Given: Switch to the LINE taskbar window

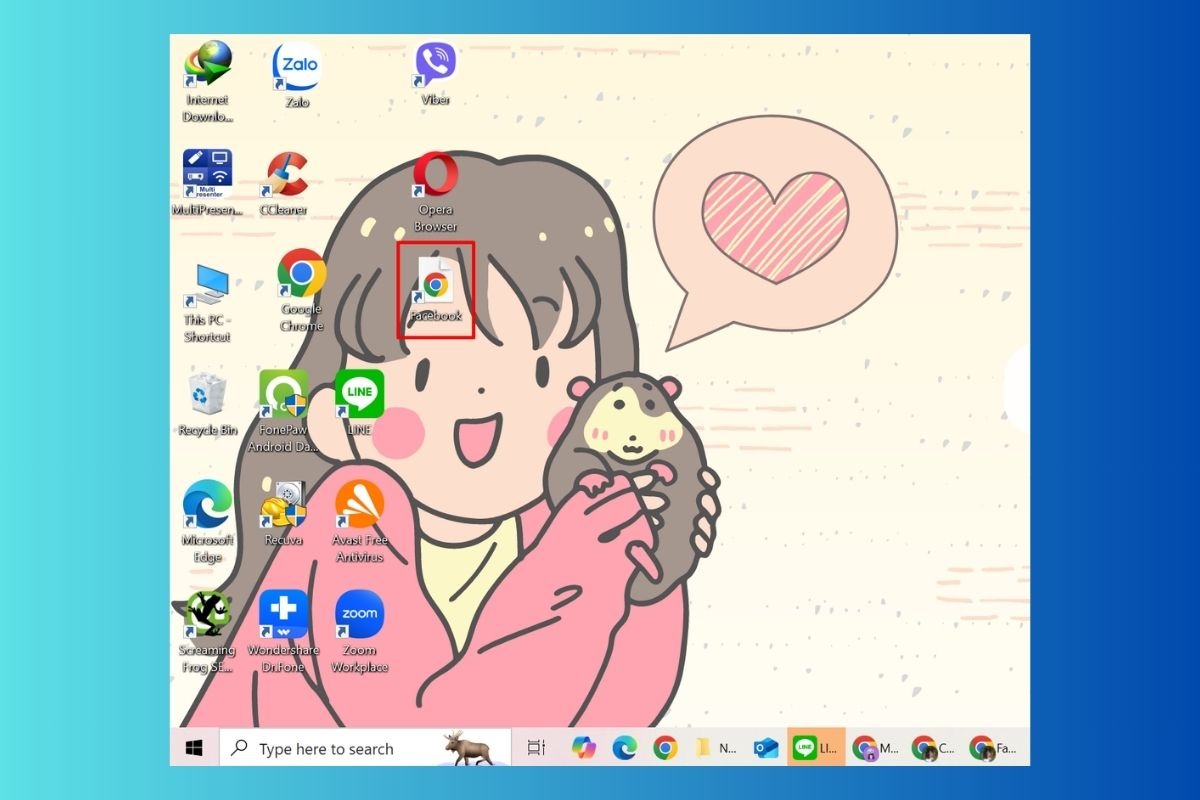Looking at the screenshot, I should click(816, 747).
